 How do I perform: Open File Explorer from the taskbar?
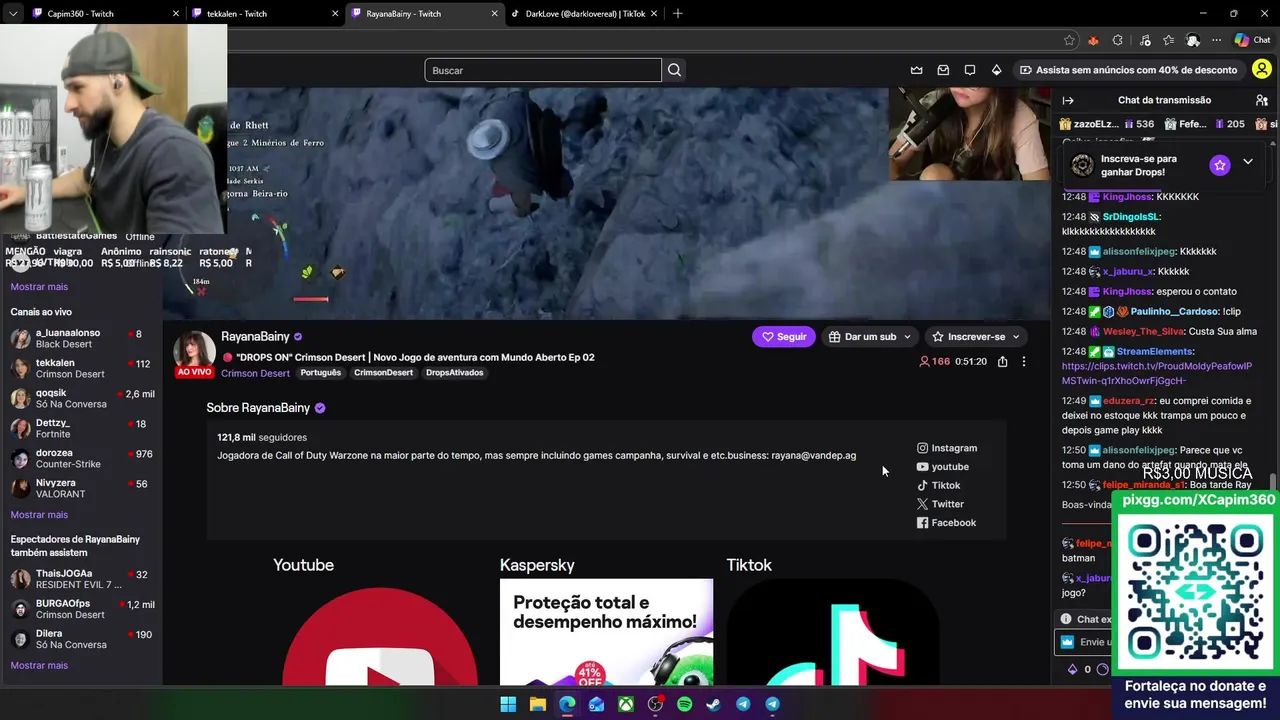click(537, 704)
